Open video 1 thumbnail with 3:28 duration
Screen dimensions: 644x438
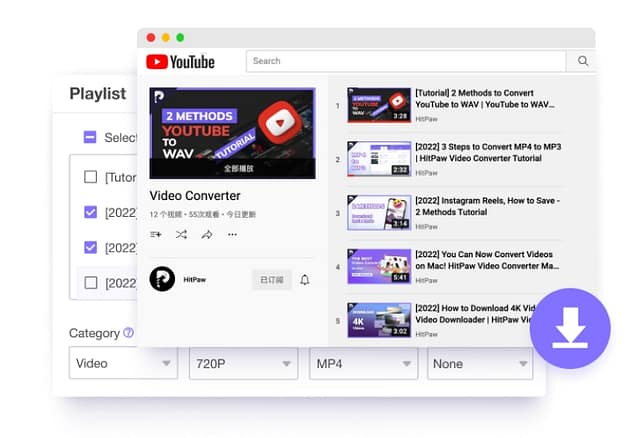click(379, 105)
